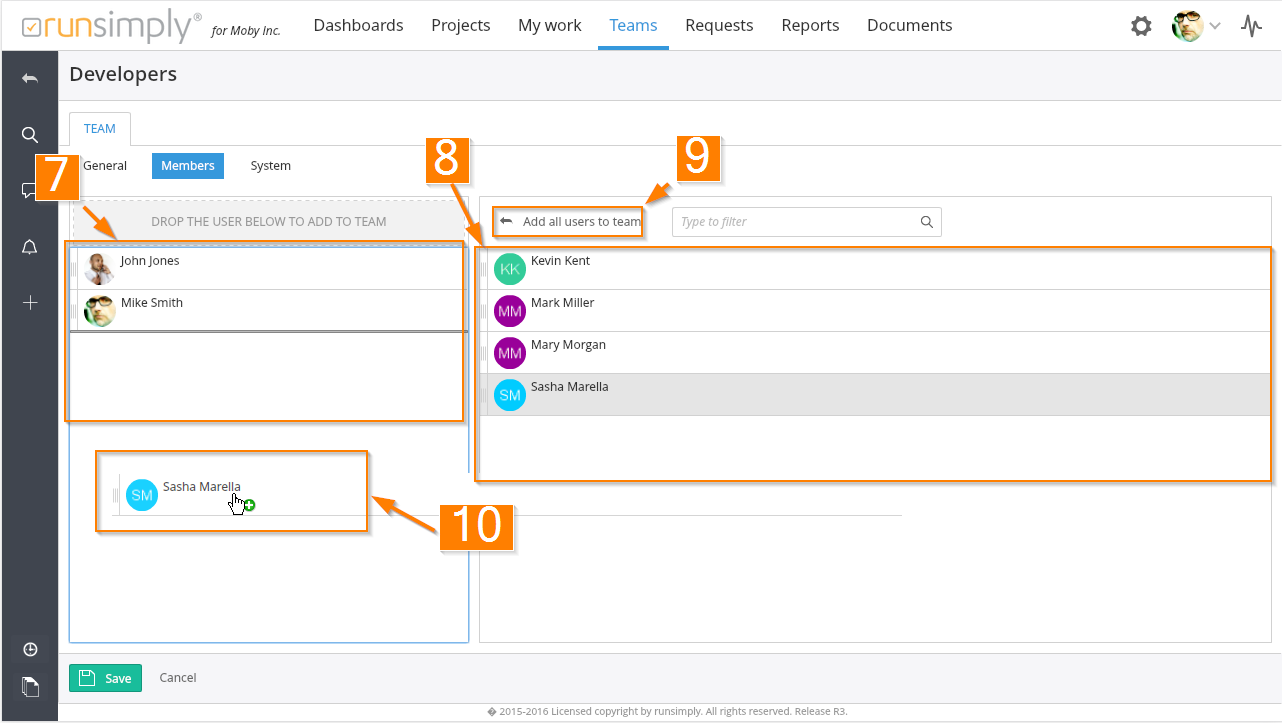The width and height of the screenshot is (1282, 723).
Task: Click the activity pulse icon
Action: (x=1251, y=26)
